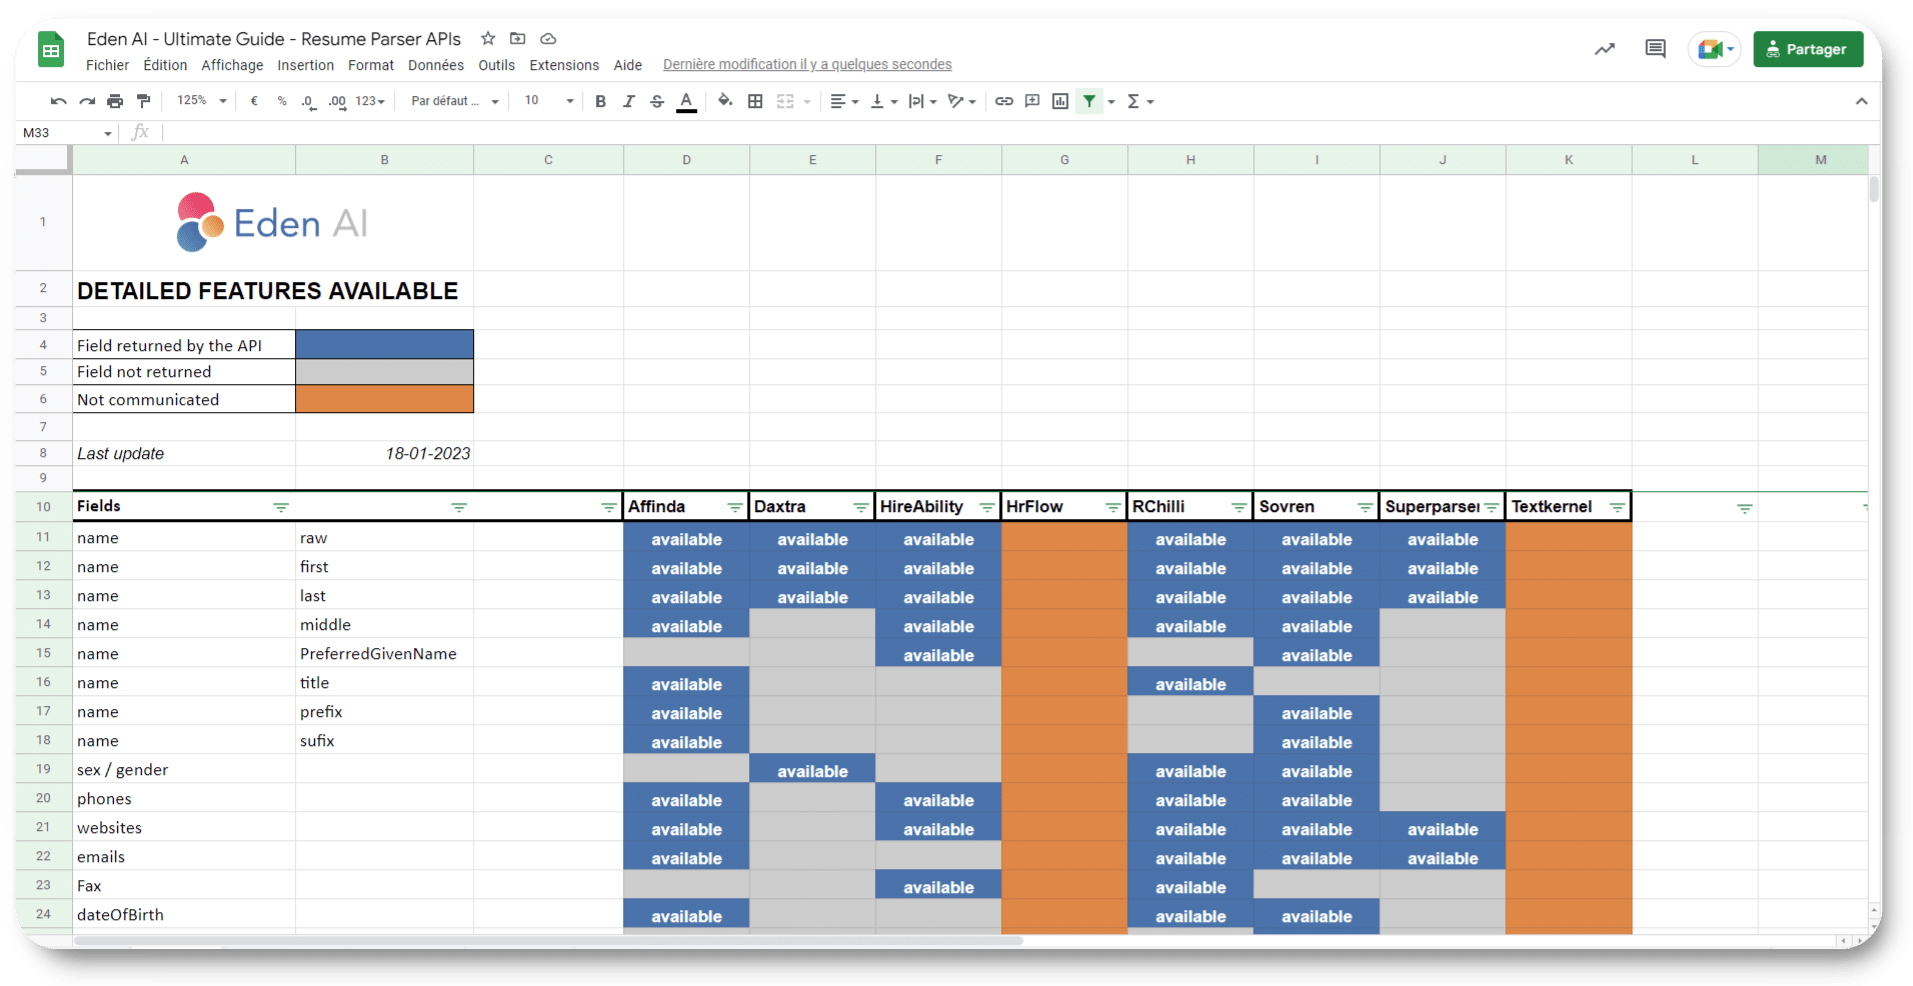Click the document title to rename
This screenshot has width=1913, height=986.
click(x=274, y=39)
